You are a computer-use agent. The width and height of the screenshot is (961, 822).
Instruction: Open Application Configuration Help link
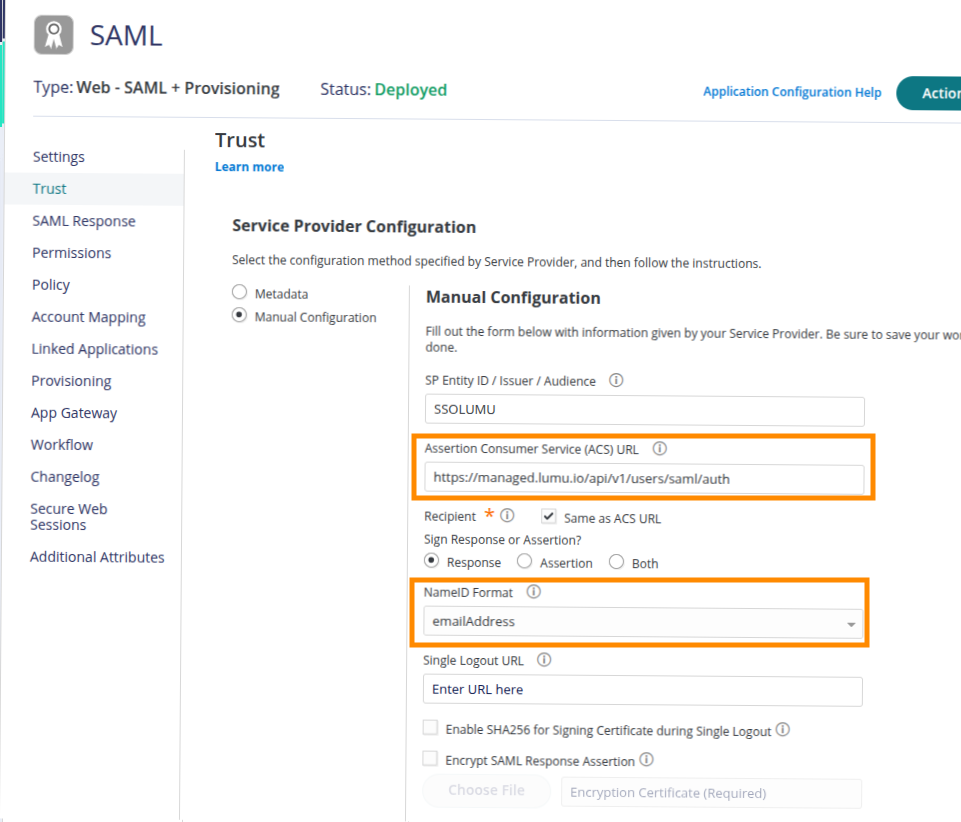pyautogui.click(x=792, y=92)
